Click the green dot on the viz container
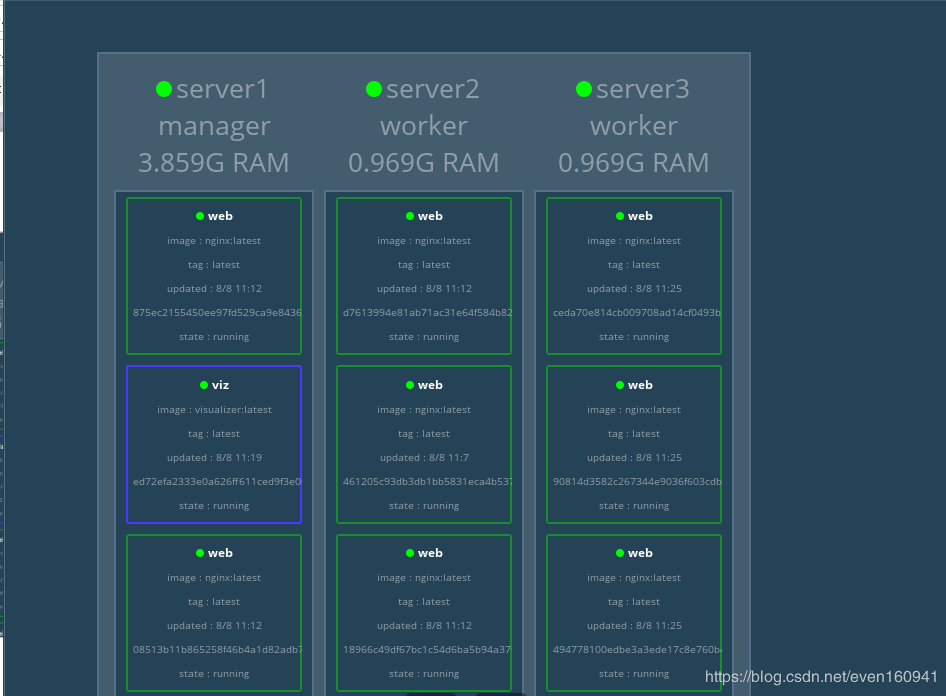 204,385
